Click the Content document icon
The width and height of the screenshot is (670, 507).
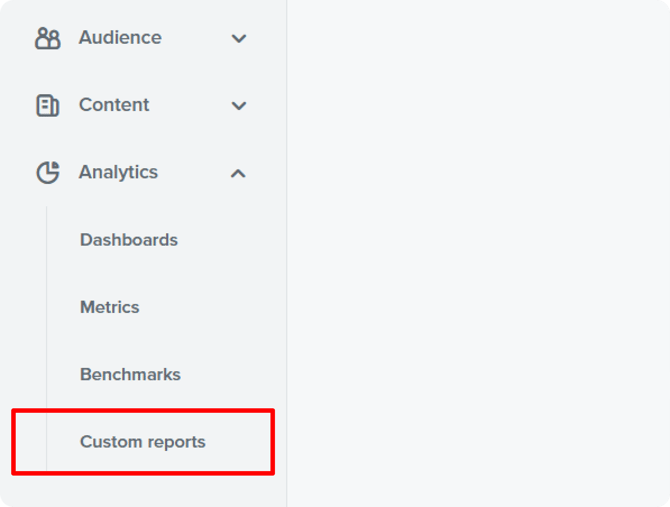[47, 105]
